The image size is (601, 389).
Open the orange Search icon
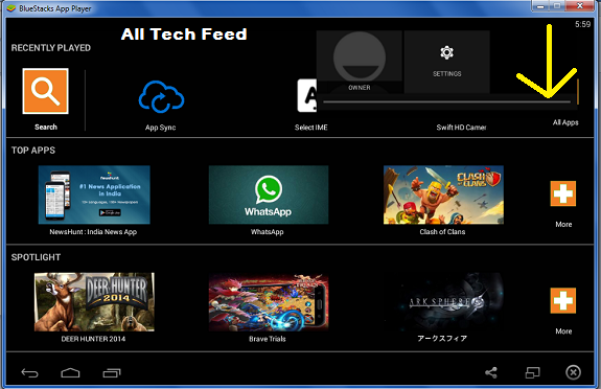tap(46, 91)
